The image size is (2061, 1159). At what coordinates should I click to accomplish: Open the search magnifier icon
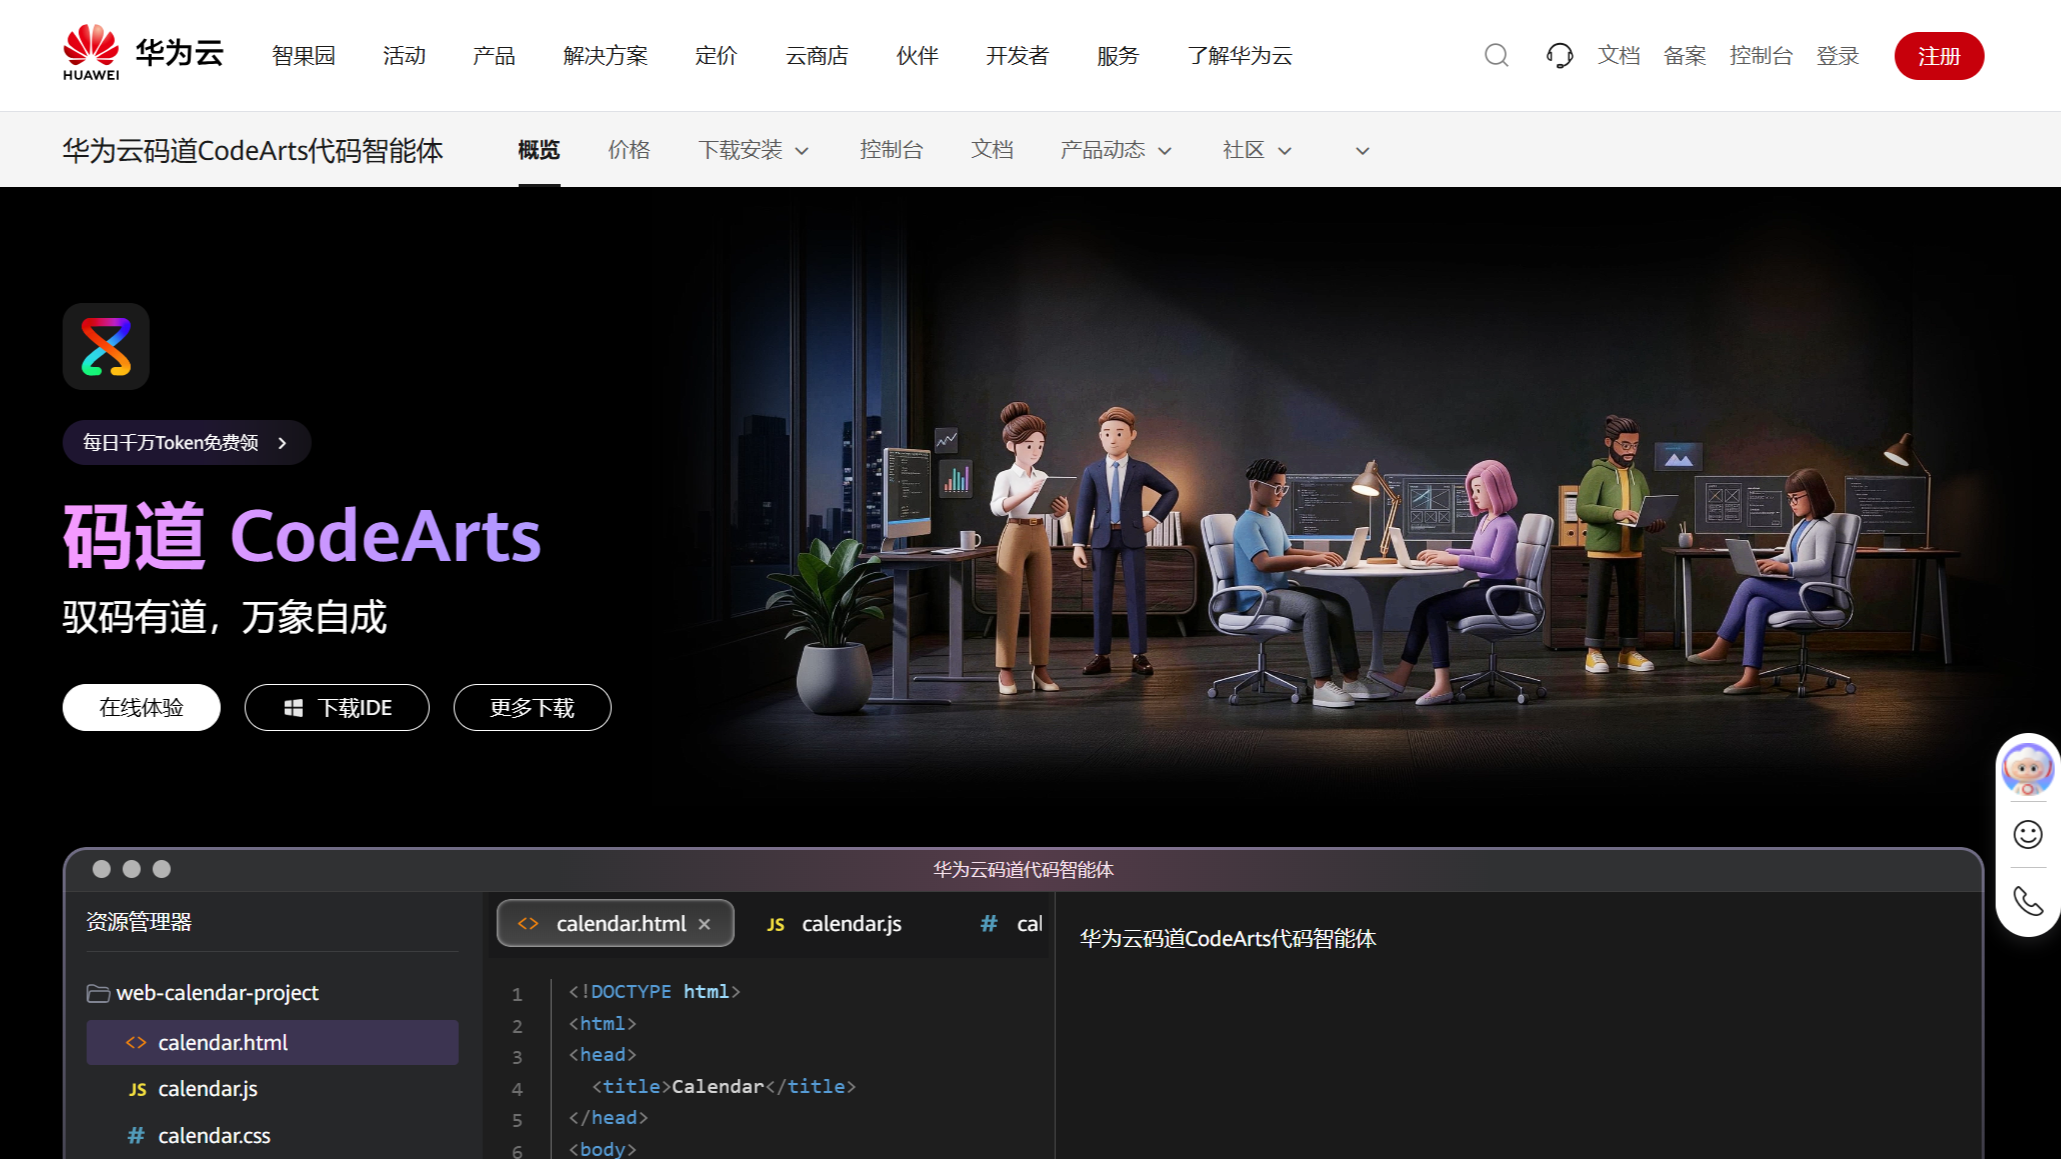(1496, 55)
